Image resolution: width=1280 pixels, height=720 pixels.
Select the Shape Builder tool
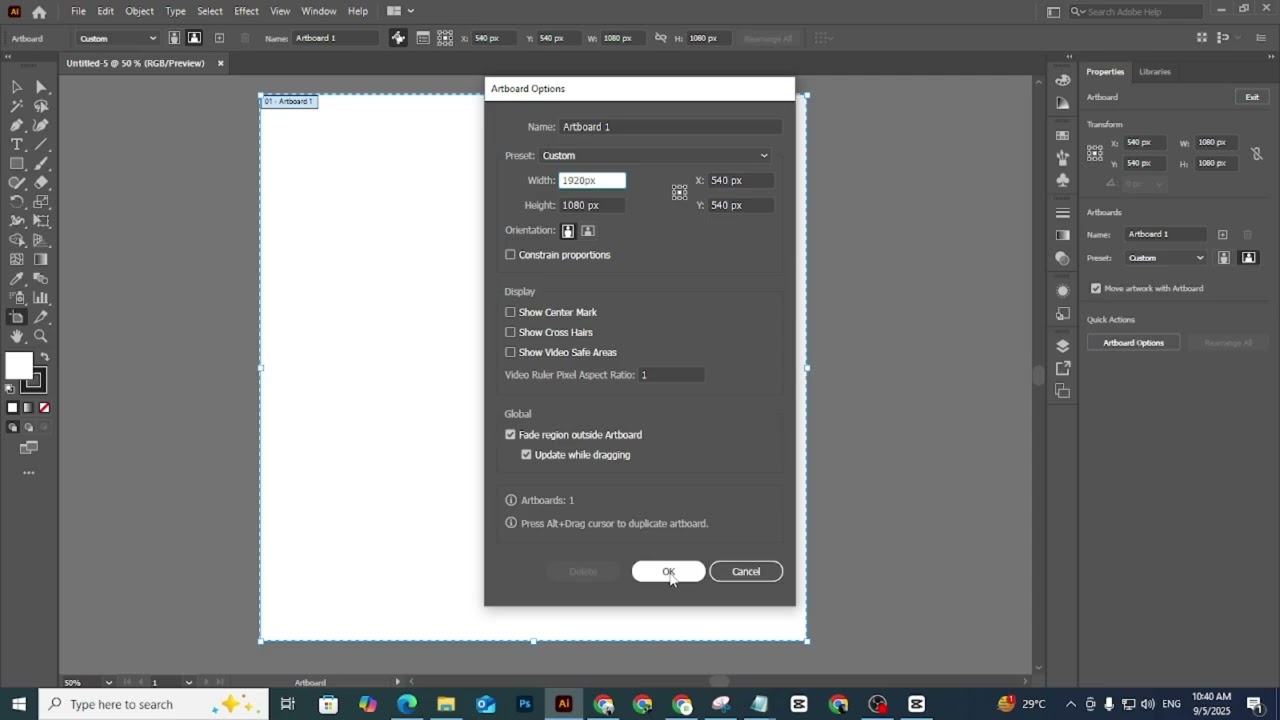pyautogui.click(x=17, y=240)
